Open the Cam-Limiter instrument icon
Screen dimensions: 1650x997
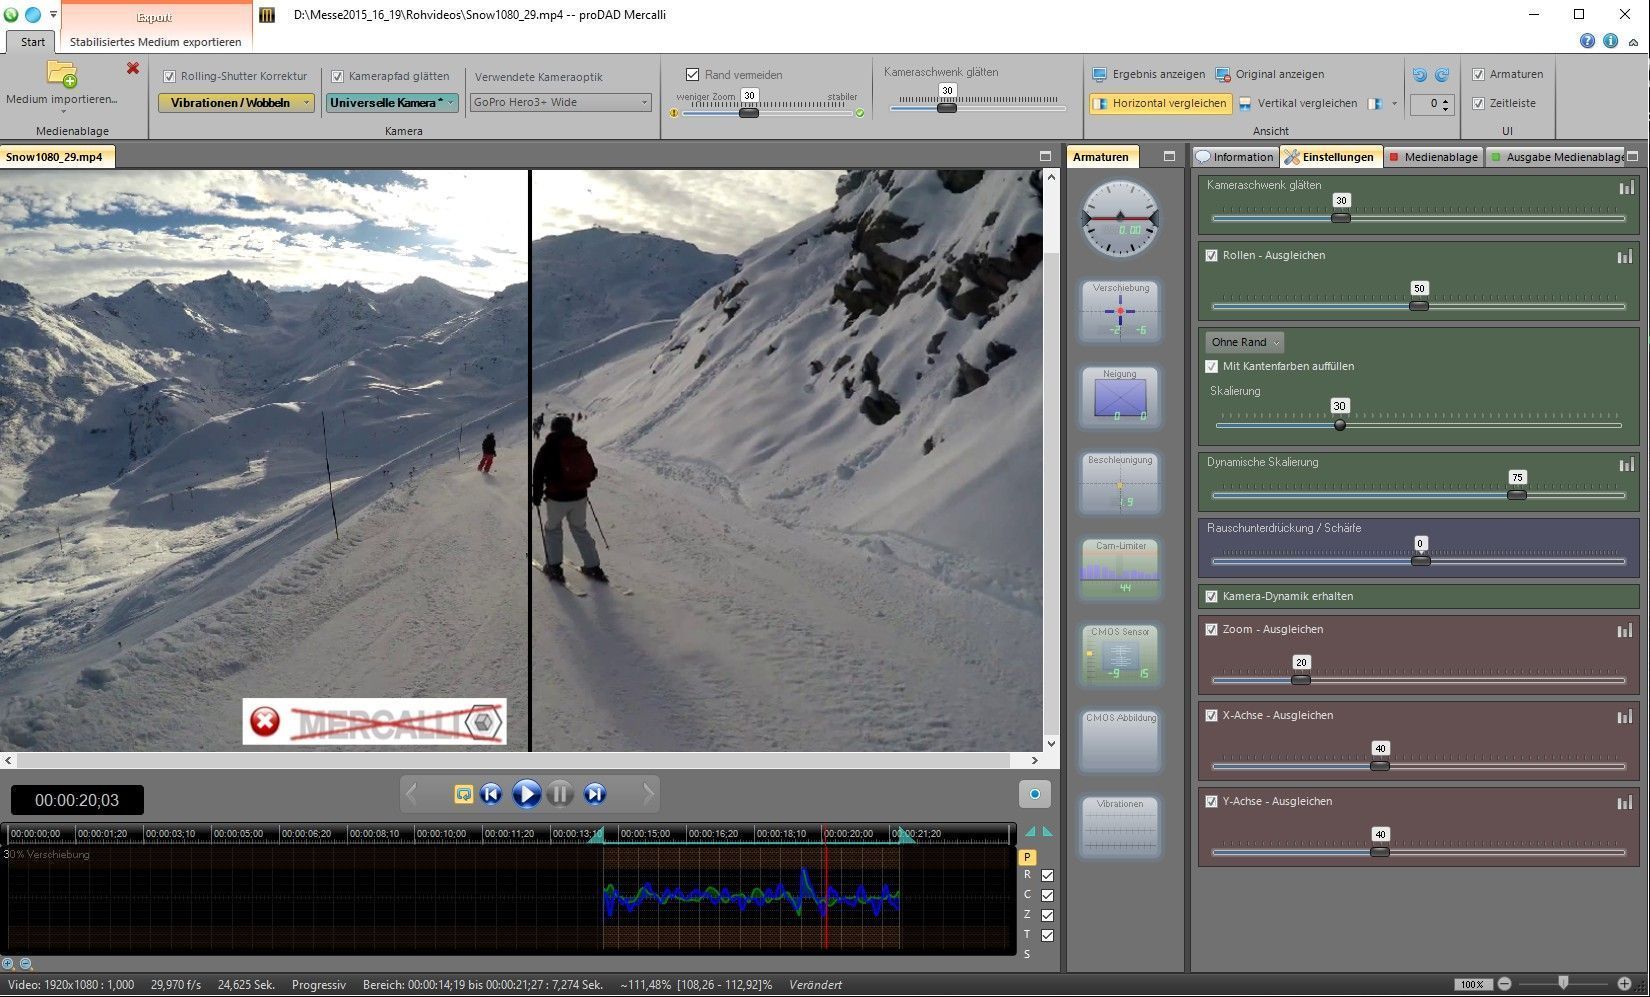coord(1120,568)
